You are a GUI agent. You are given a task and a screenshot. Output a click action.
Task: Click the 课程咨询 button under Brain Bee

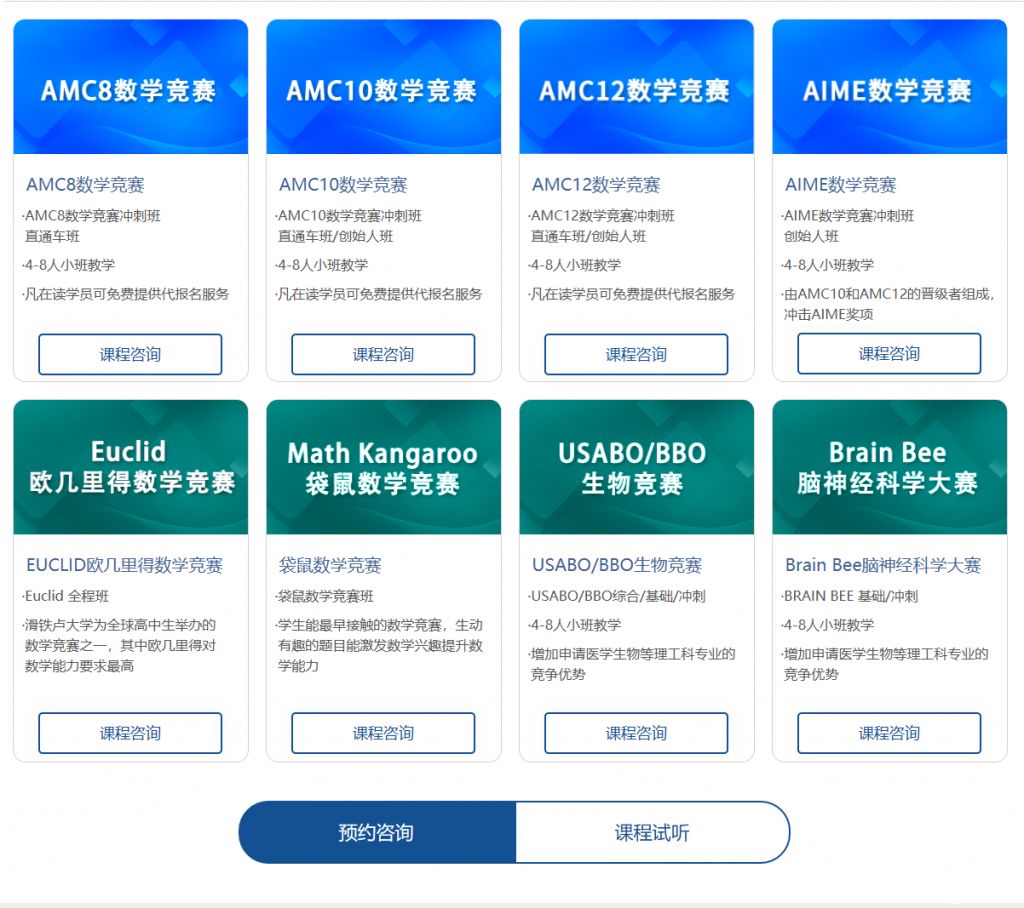(889, 733)
